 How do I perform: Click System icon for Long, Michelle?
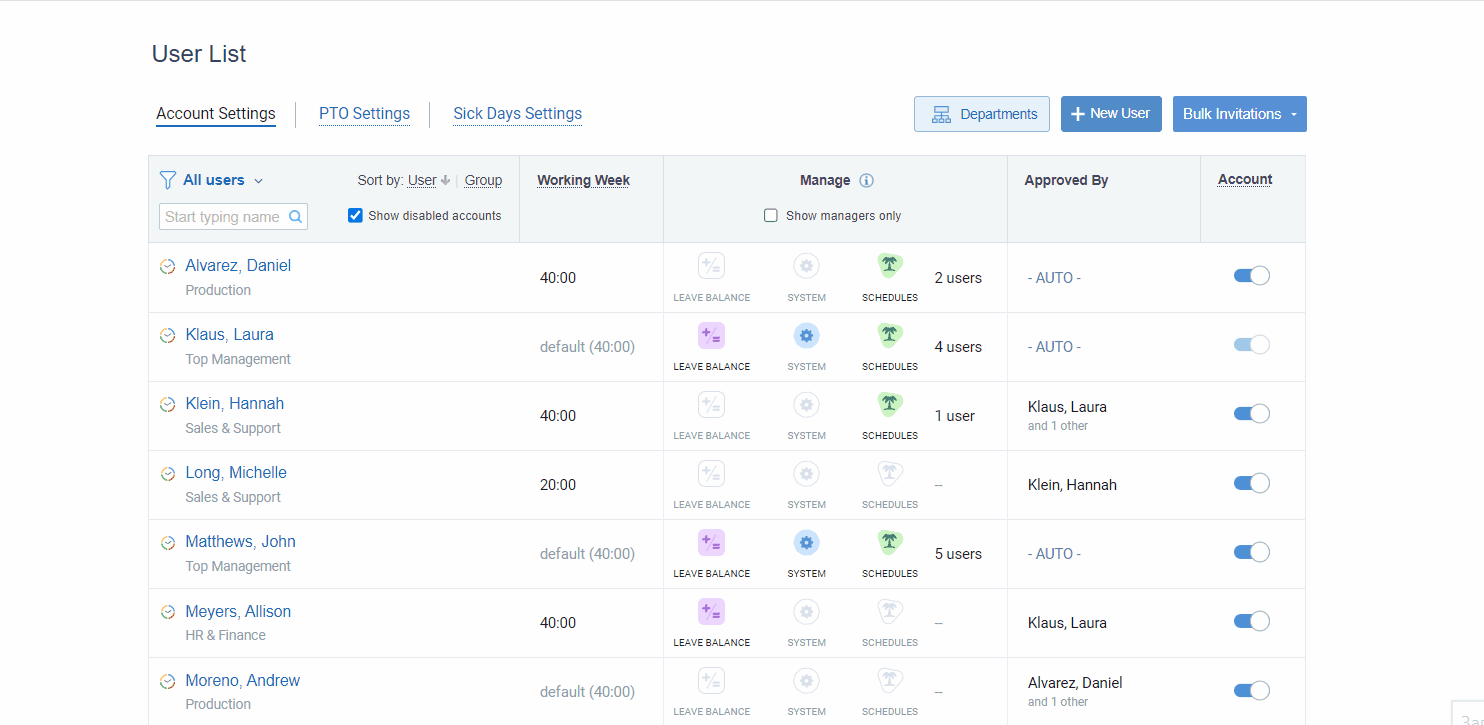807,473
